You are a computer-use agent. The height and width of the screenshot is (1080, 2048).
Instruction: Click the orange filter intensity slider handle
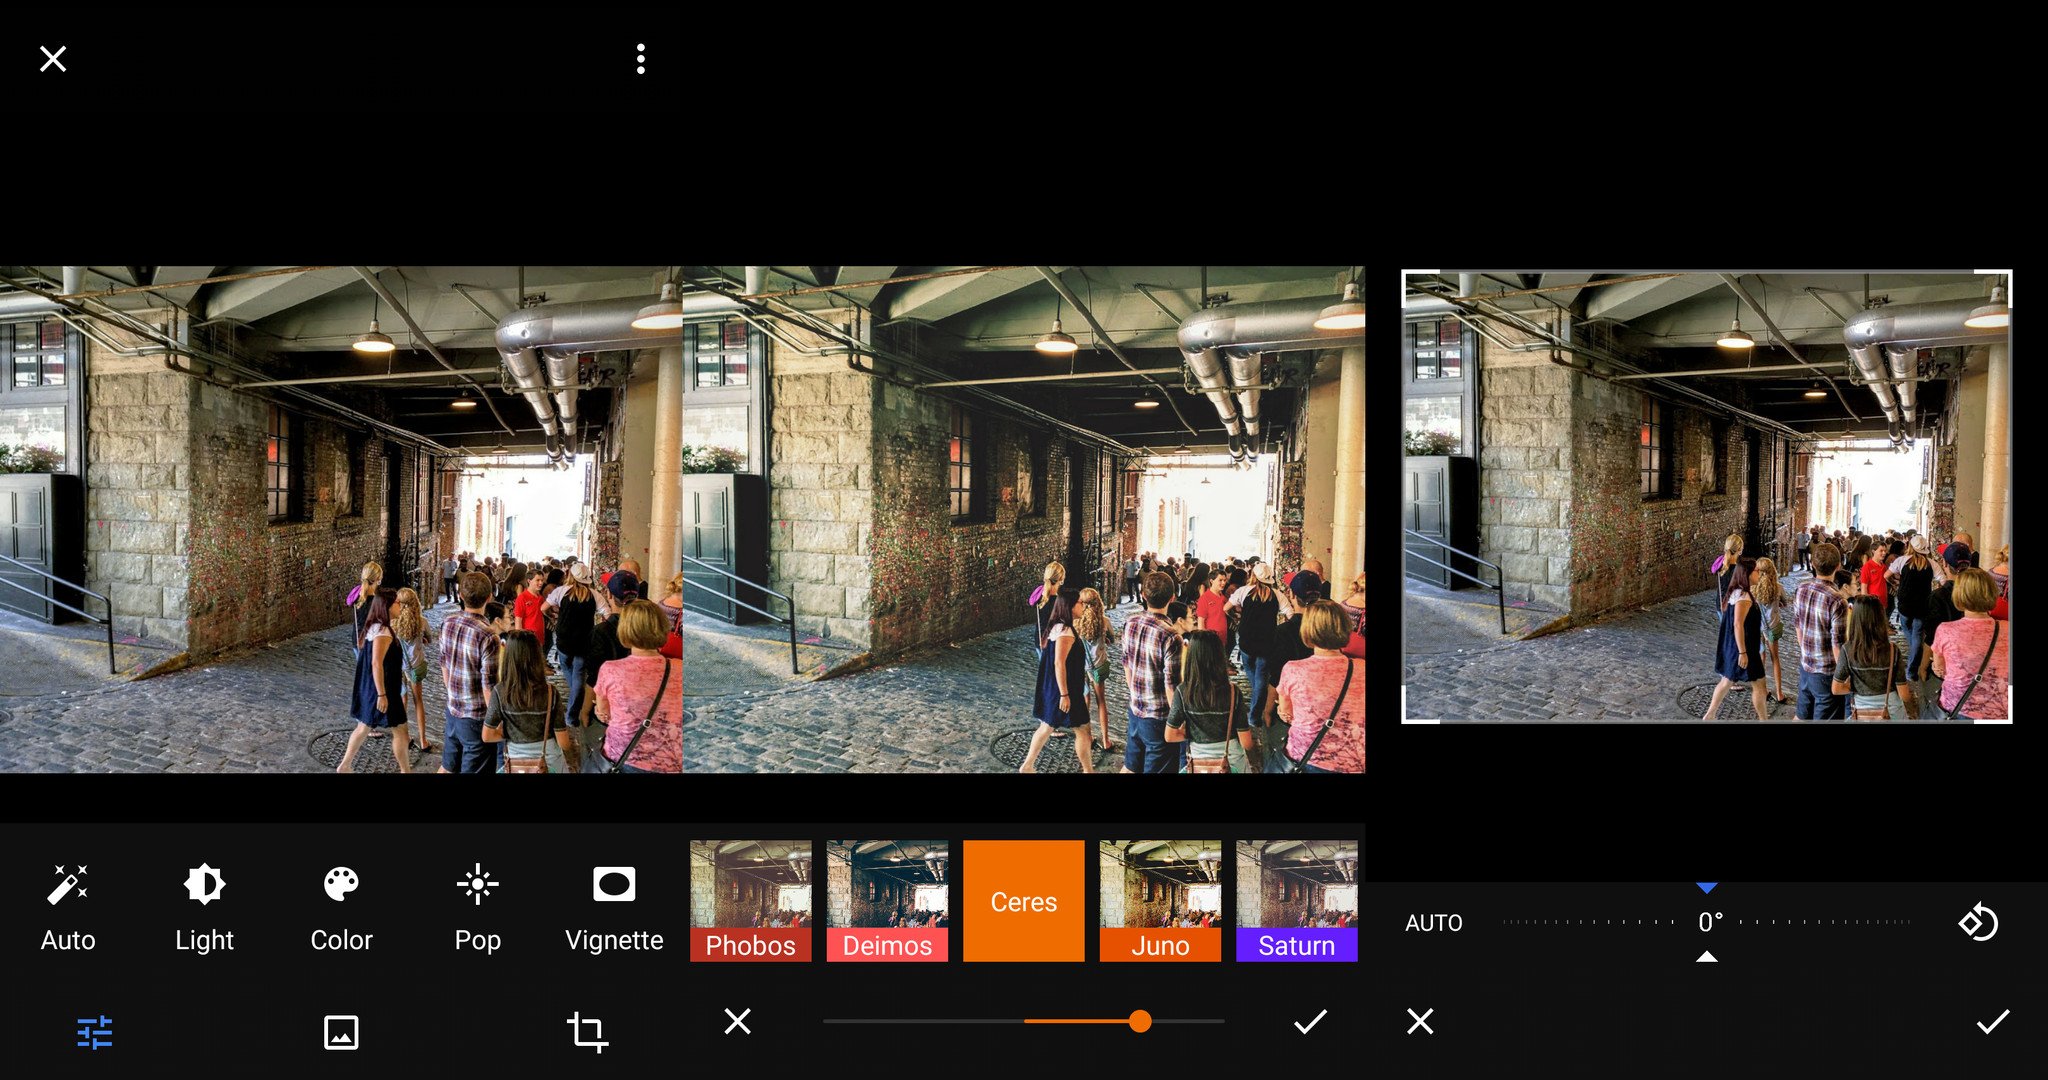coord(1140,1021)
